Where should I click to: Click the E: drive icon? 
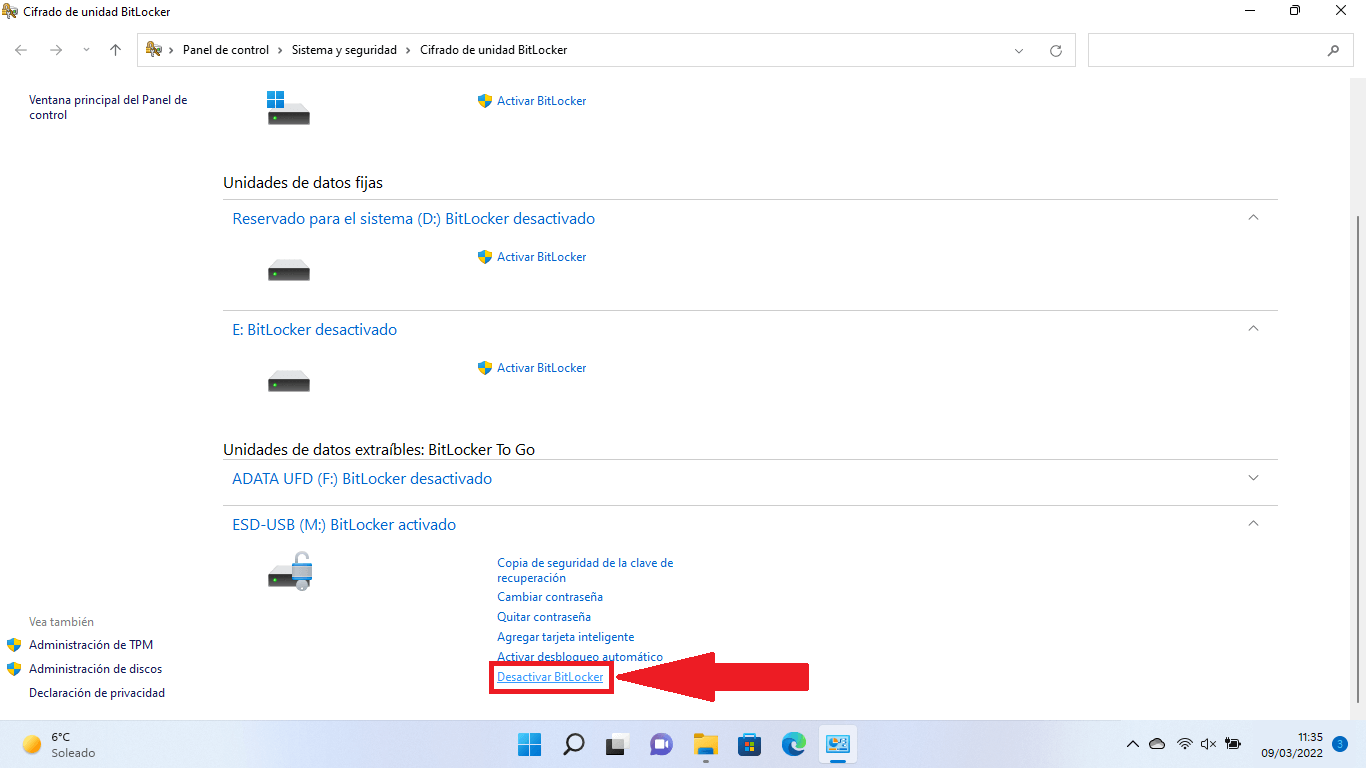coord(289,381)
